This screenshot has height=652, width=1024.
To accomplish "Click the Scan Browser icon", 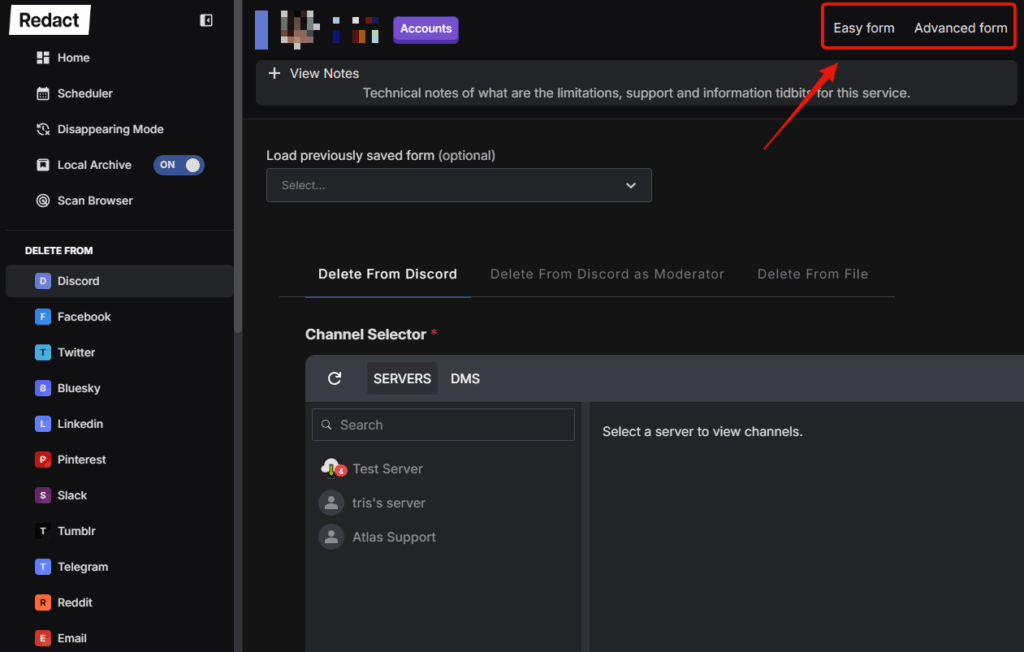I will coord(43,201).
